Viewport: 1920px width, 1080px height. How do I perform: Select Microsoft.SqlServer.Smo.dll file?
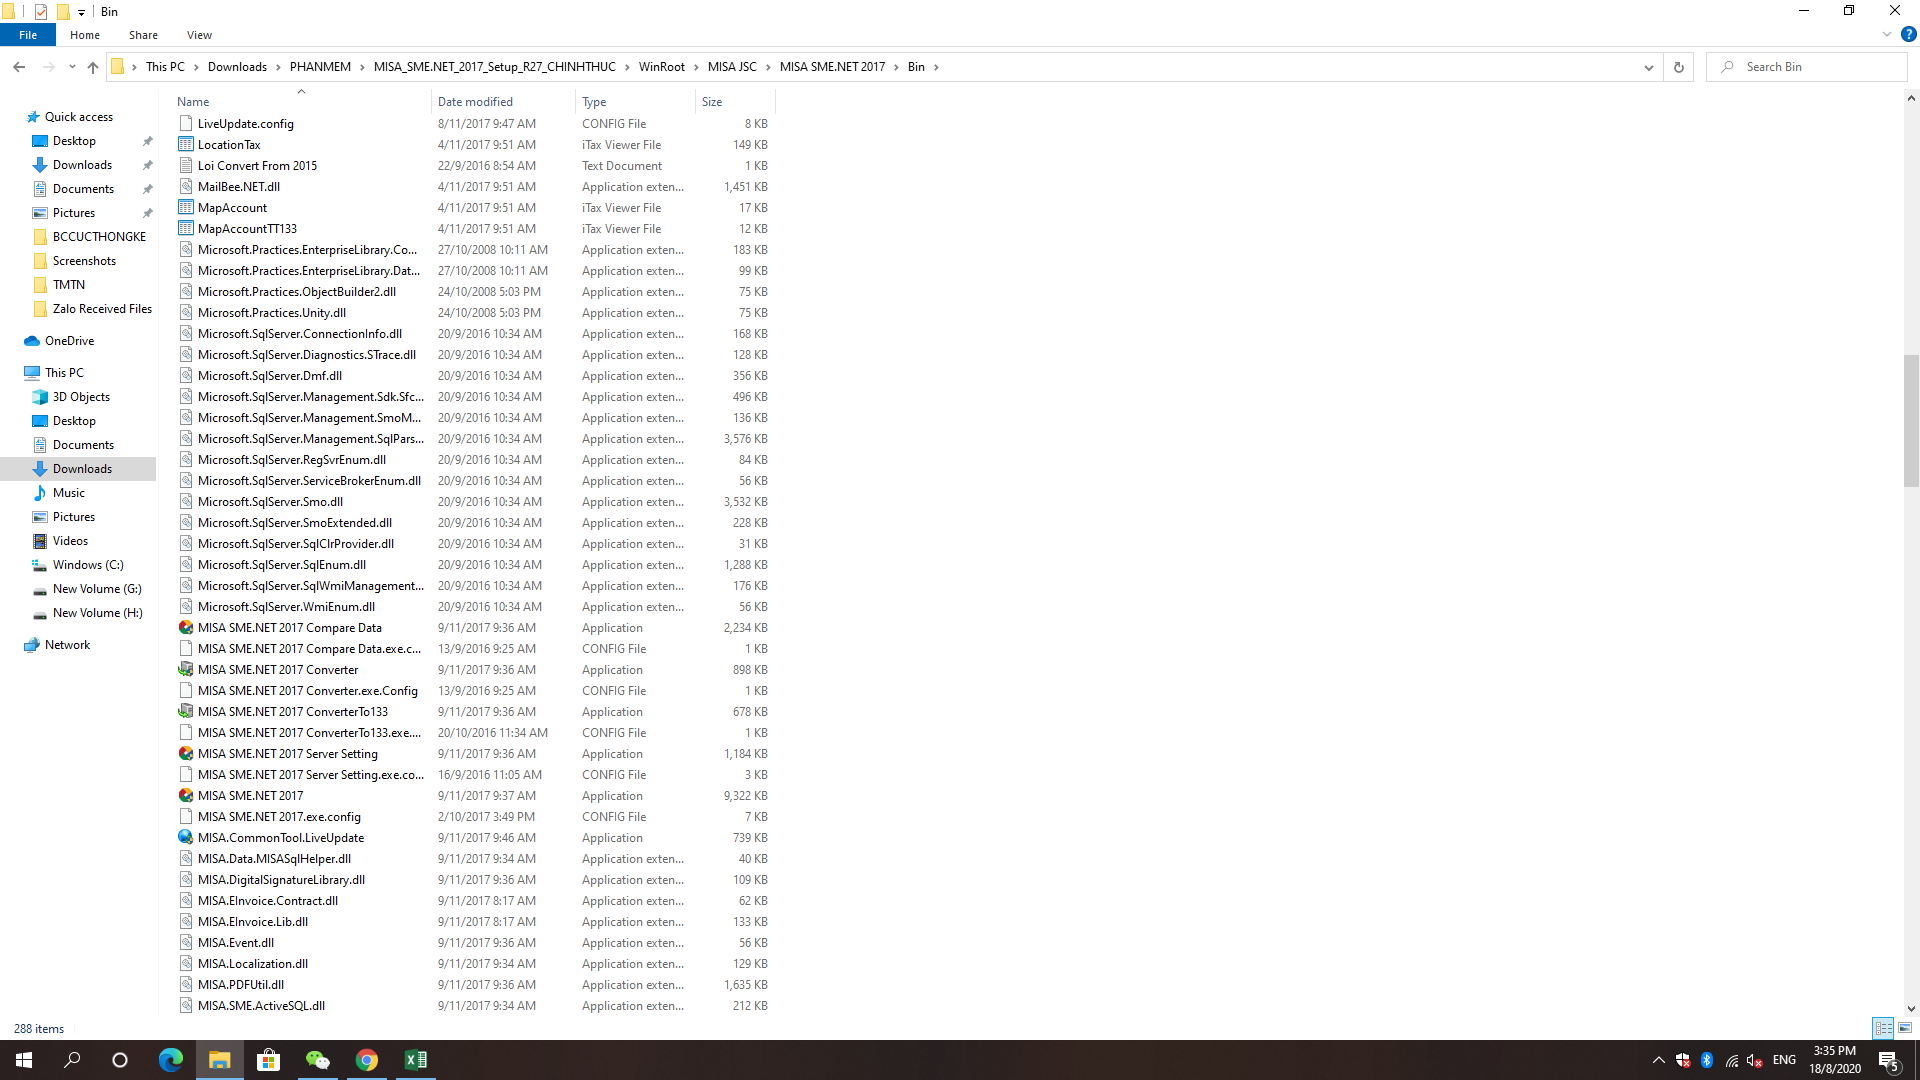tap(270, 502)
